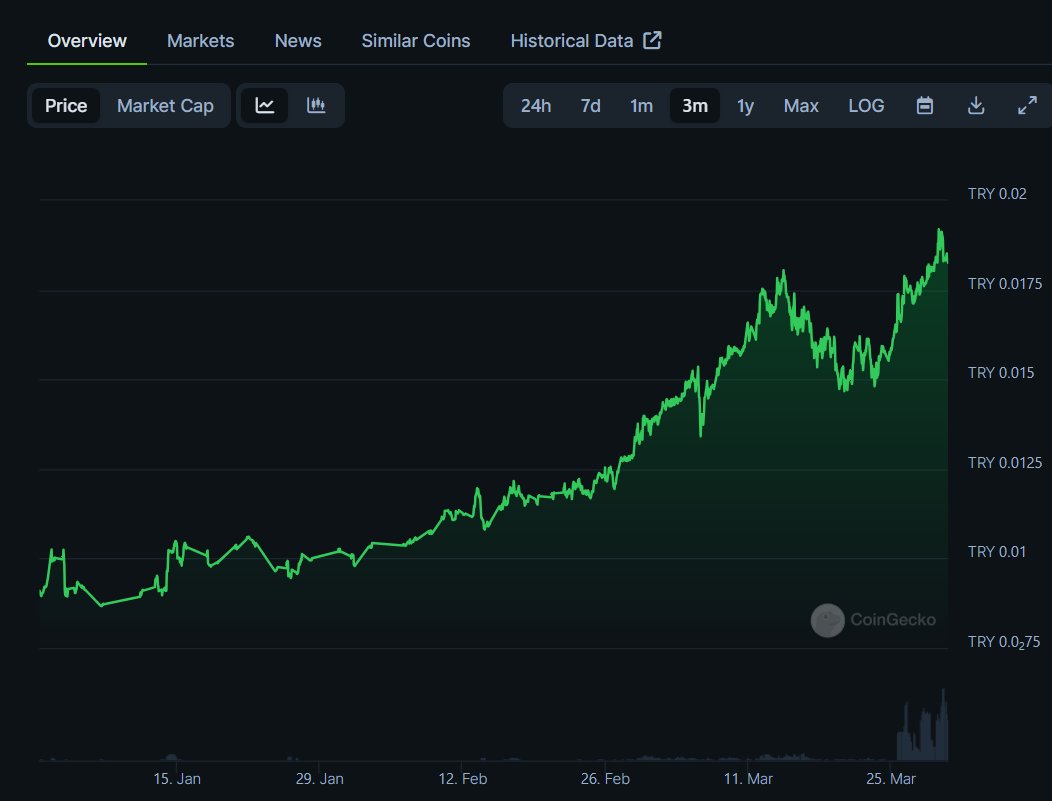Switch chart to Market Cap view
The image size is (1052, 801).
(x=165, y=105)
